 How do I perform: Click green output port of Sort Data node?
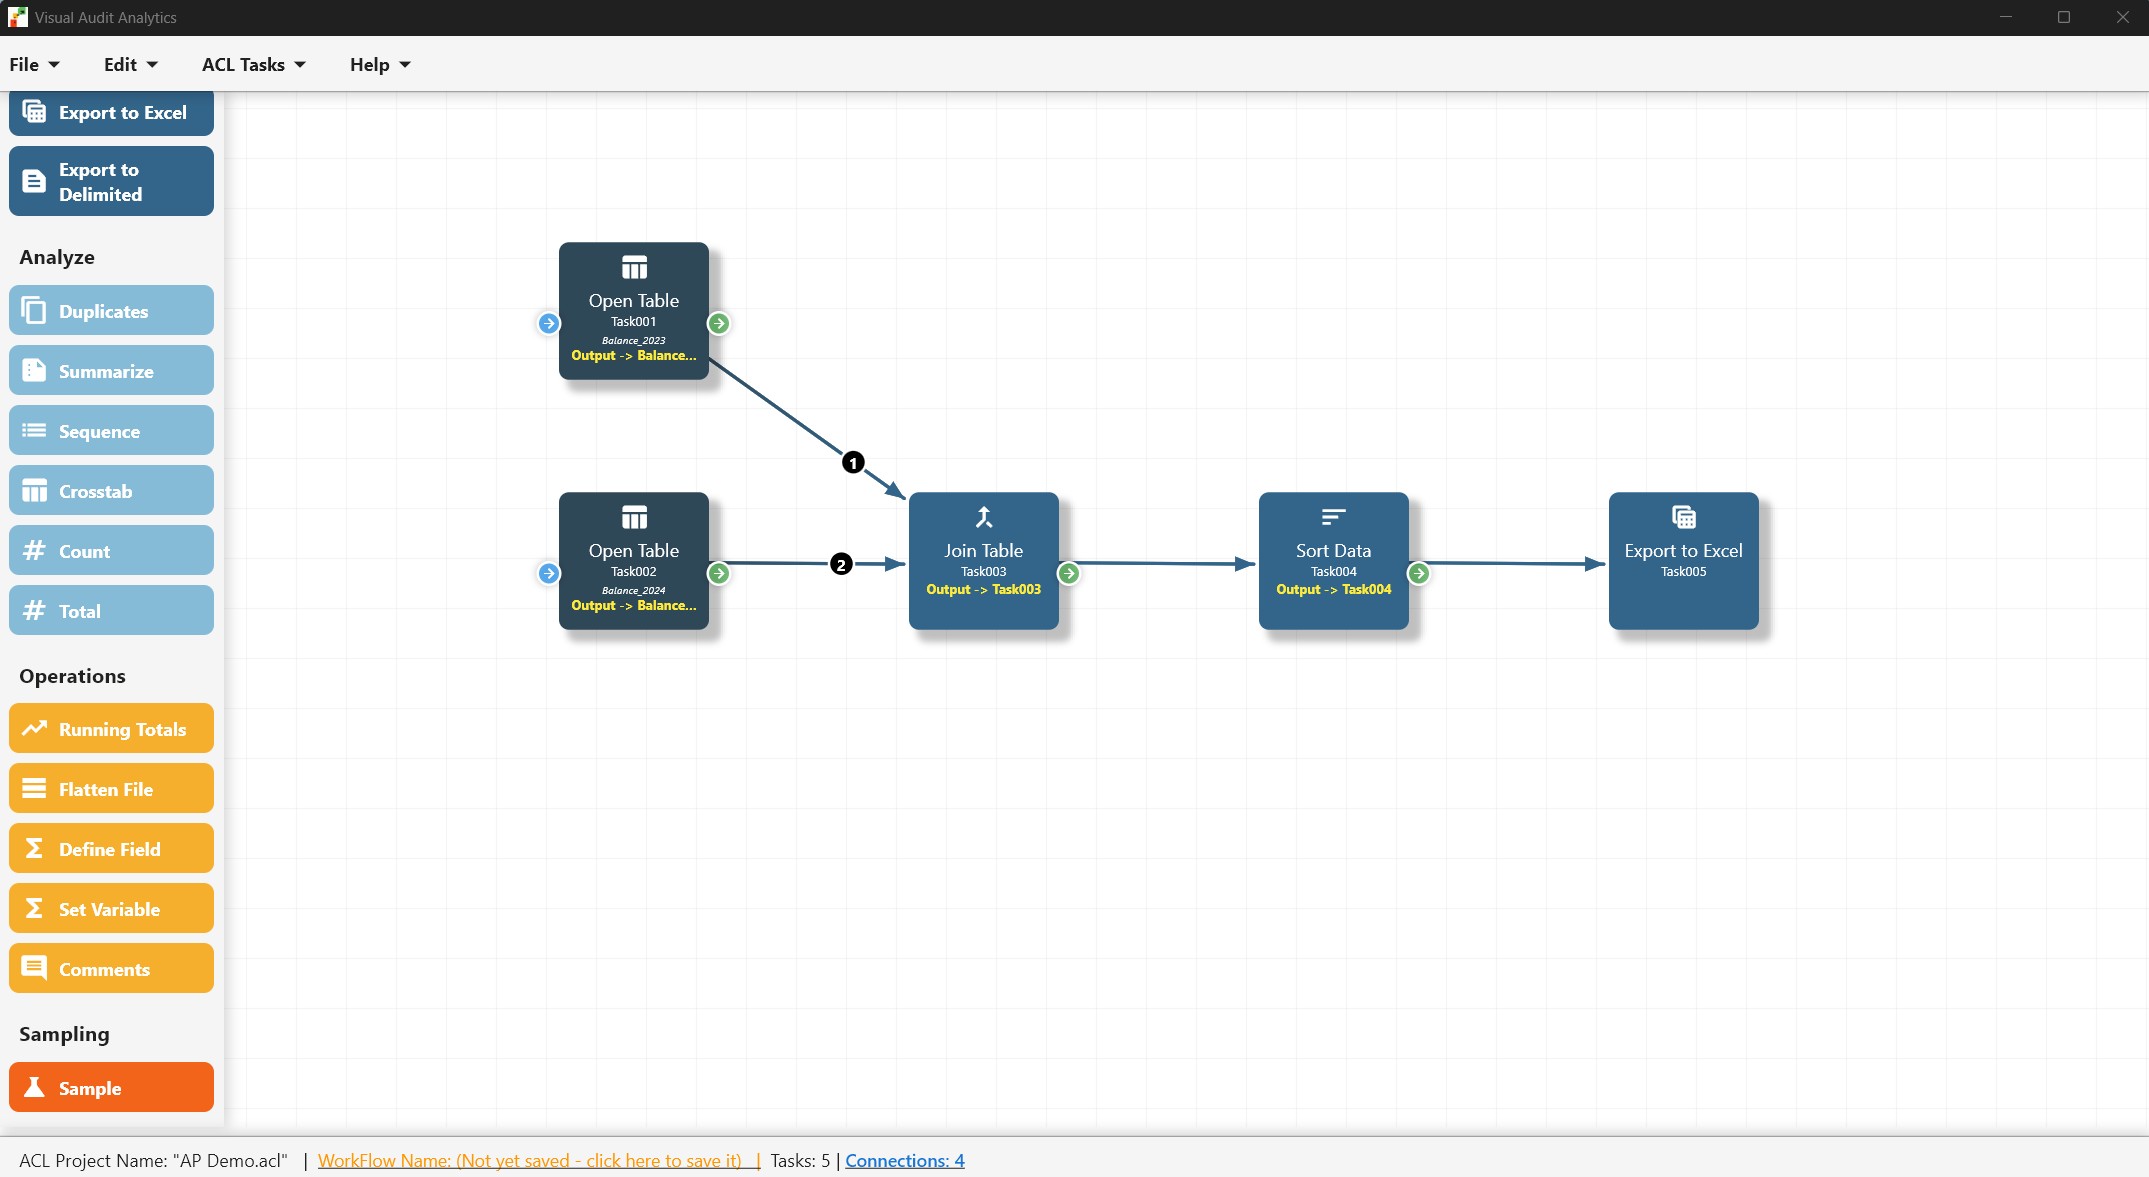tap(1419, 573)
